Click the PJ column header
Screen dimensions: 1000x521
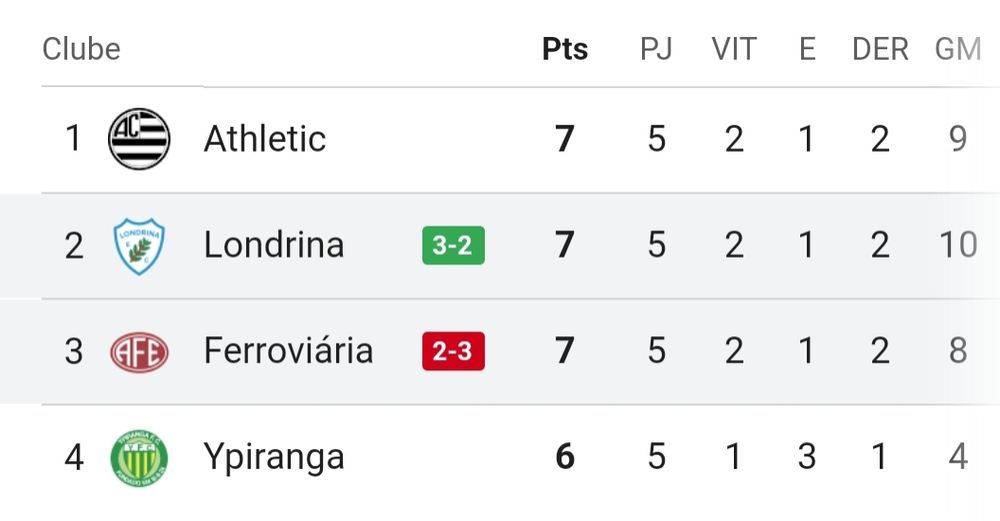[656, 49]
